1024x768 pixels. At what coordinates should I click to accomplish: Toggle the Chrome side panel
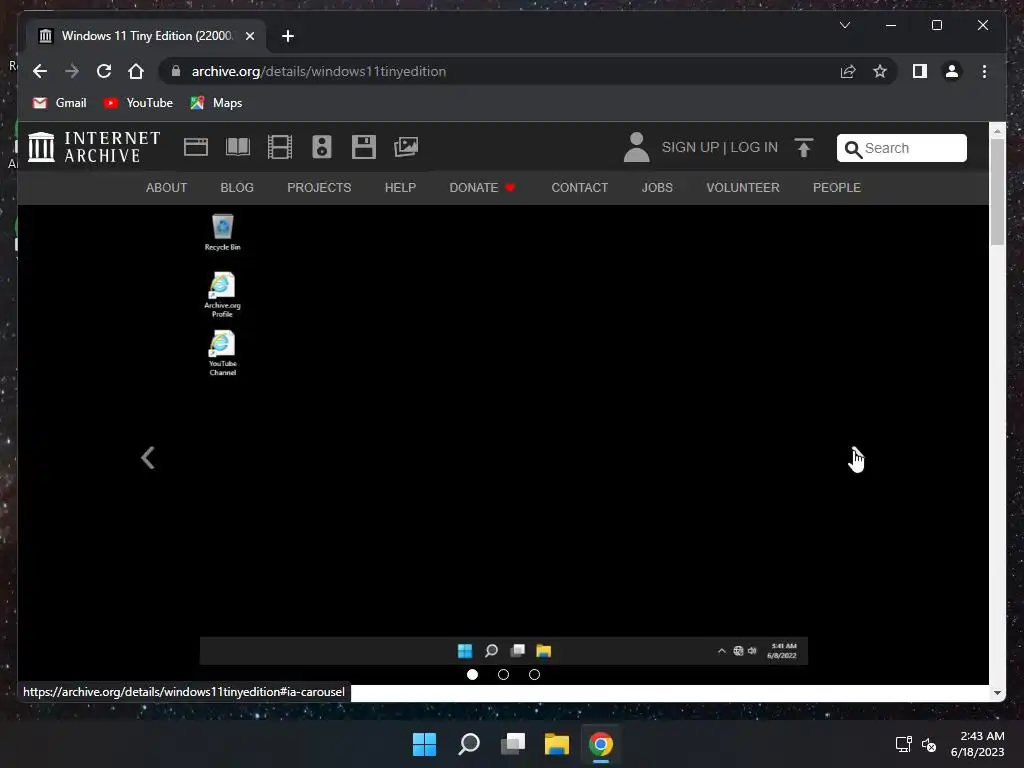(x=920, y=71)
